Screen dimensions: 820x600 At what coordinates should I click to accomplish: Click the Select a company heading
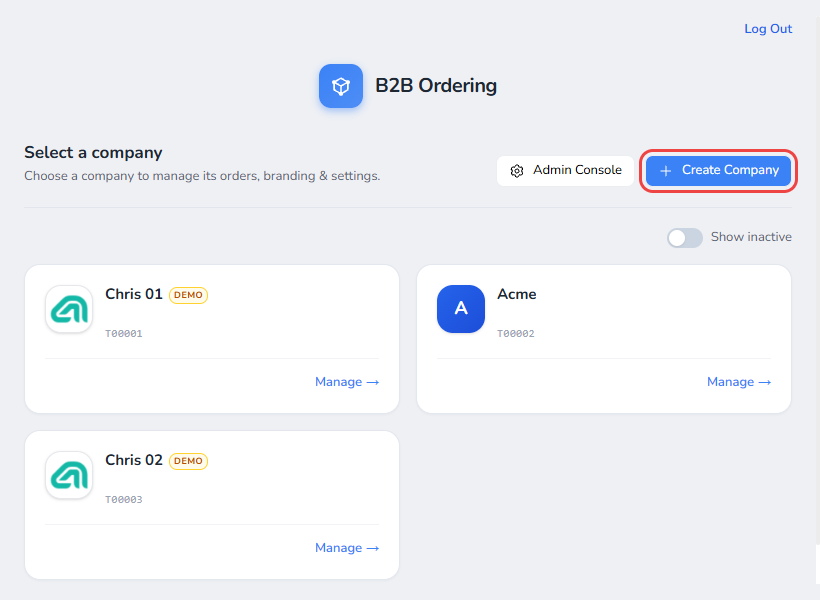coord(93,152)
